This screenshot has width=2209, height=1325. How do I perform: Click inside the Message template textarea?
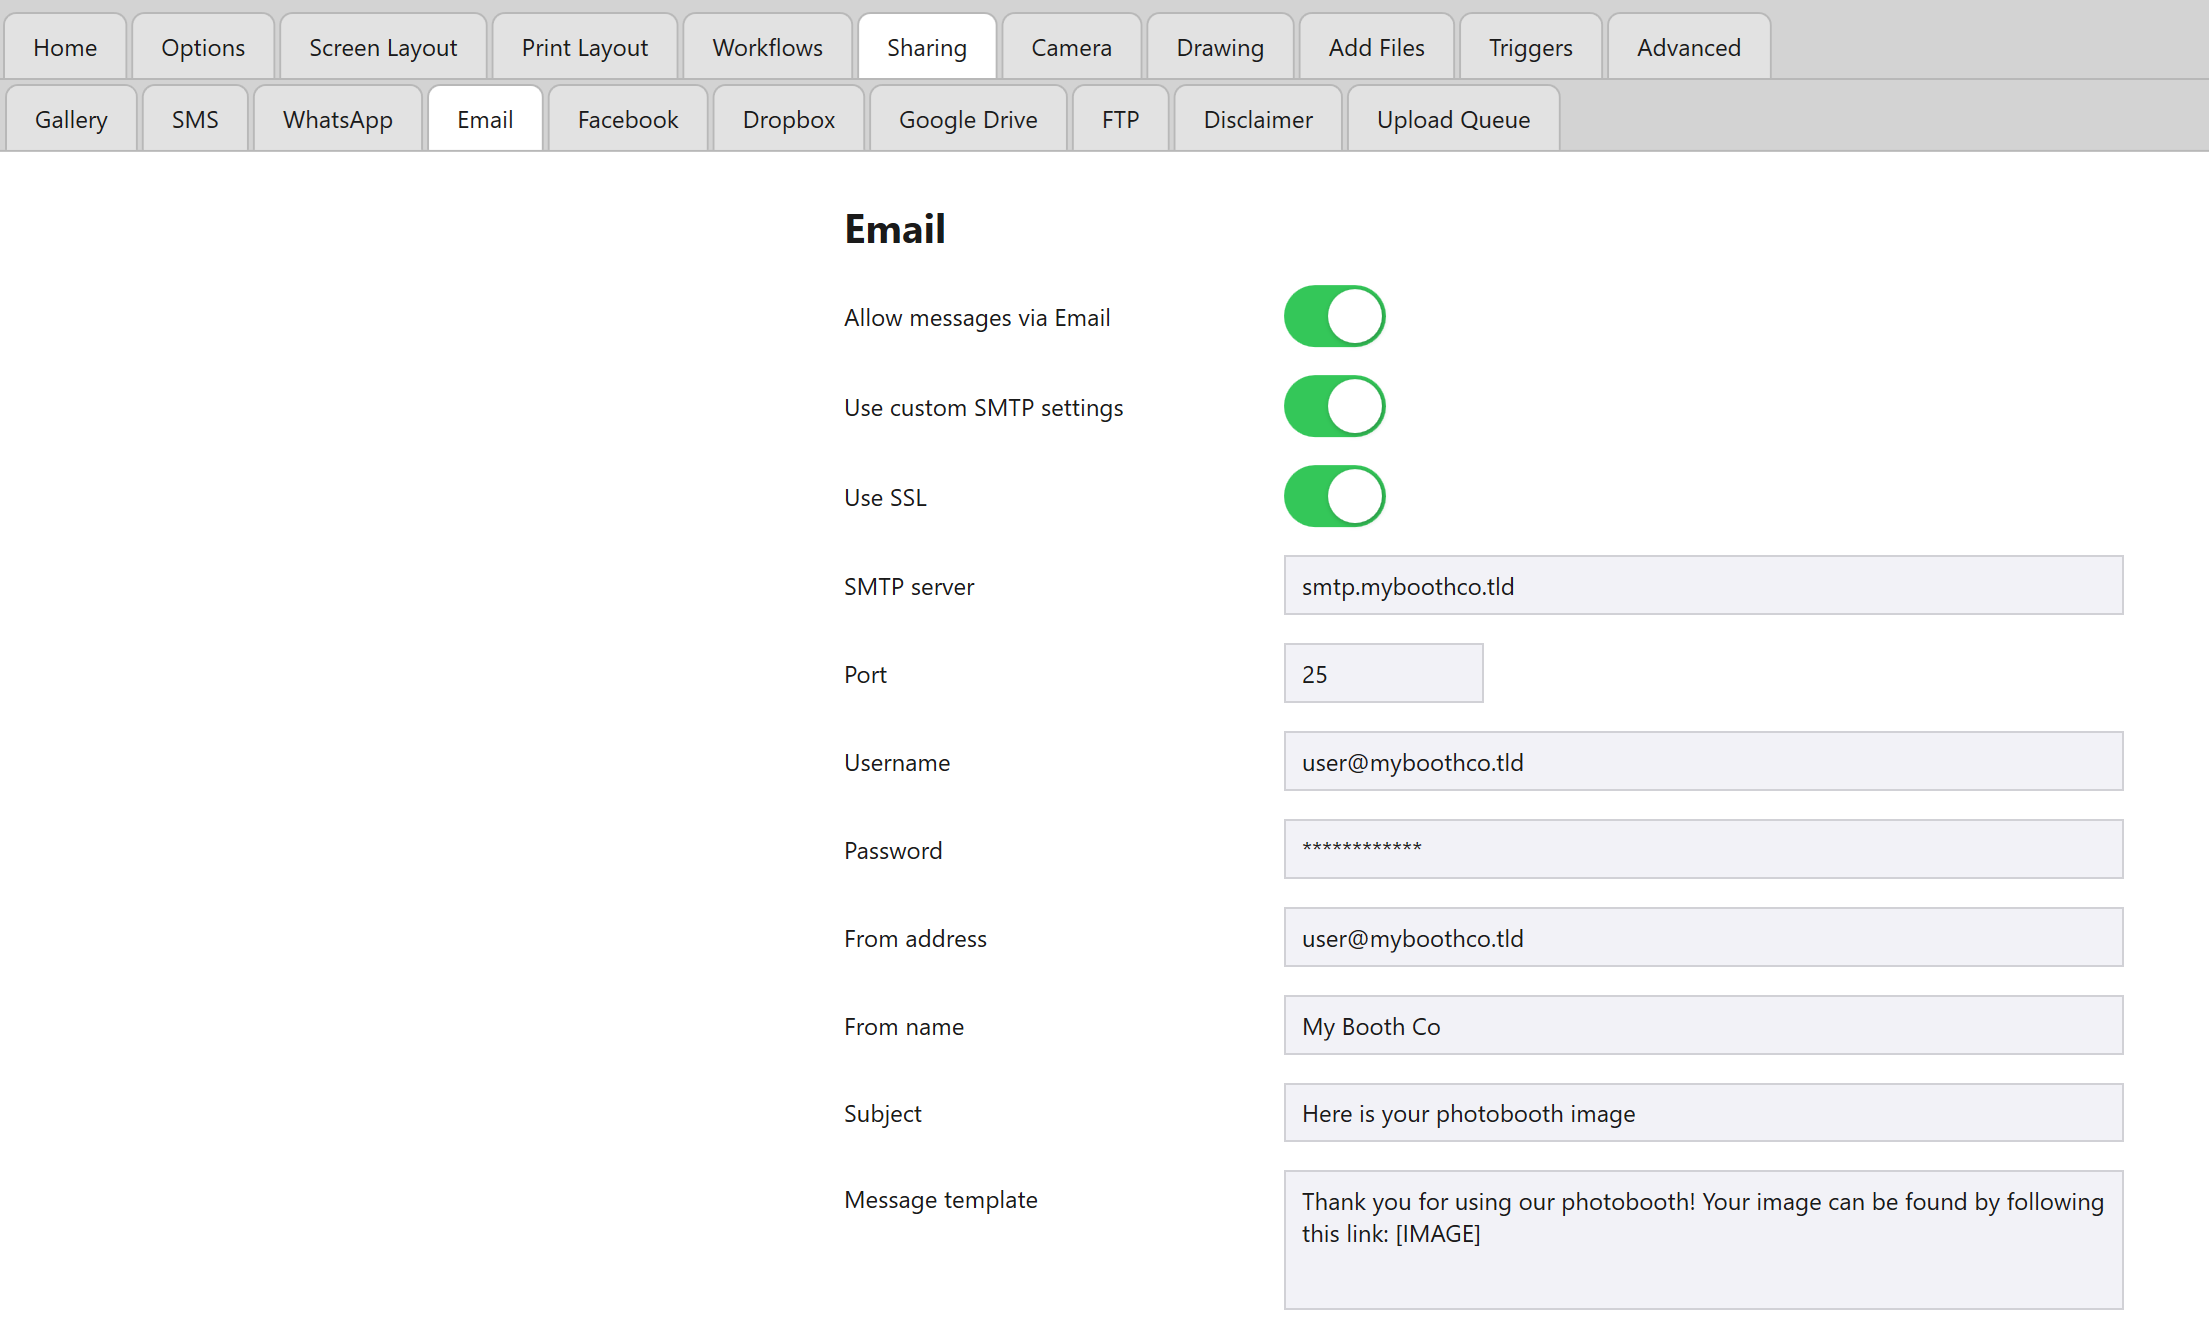pyautogui.click(x=1703, y=1240)
